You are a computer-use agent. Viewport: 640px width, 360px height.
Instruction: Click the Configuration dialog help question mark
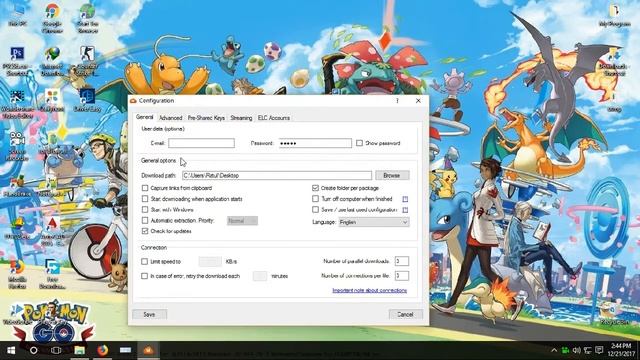pyautogui.click(x=397, y=100)
